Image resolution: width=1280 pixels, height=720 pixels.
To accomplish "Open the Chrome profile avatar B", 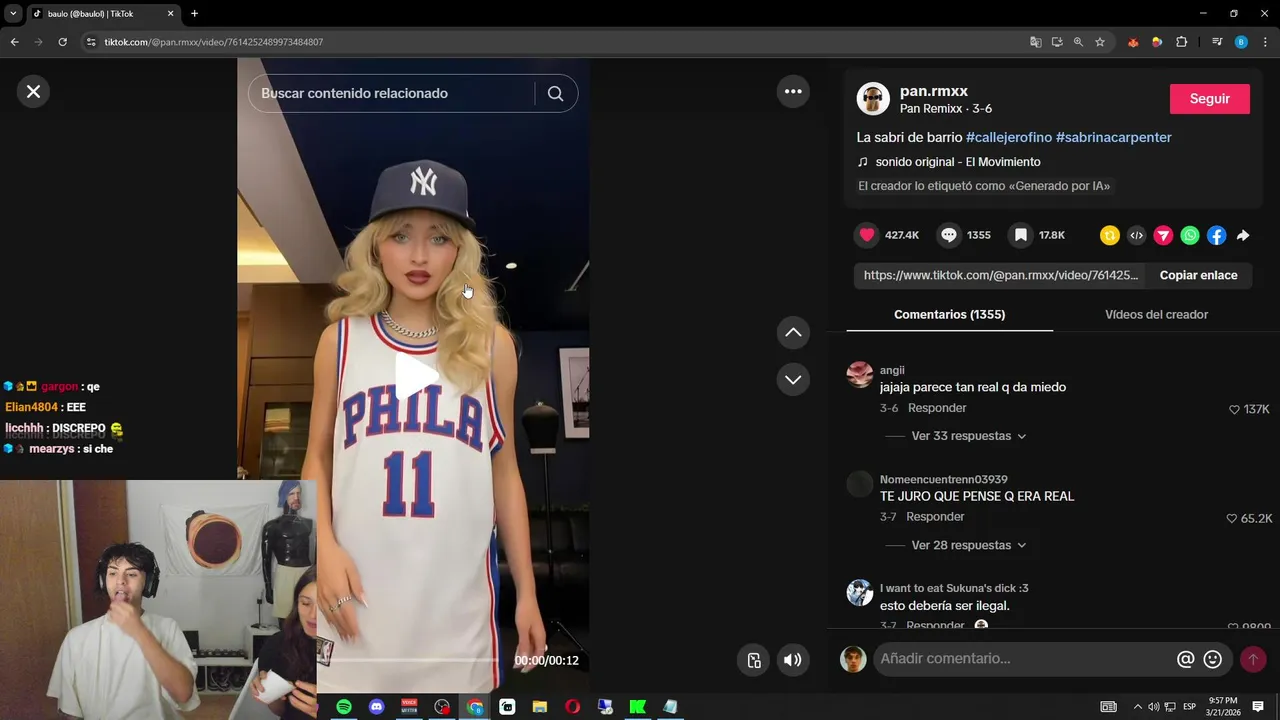I will click(1241, 42).
